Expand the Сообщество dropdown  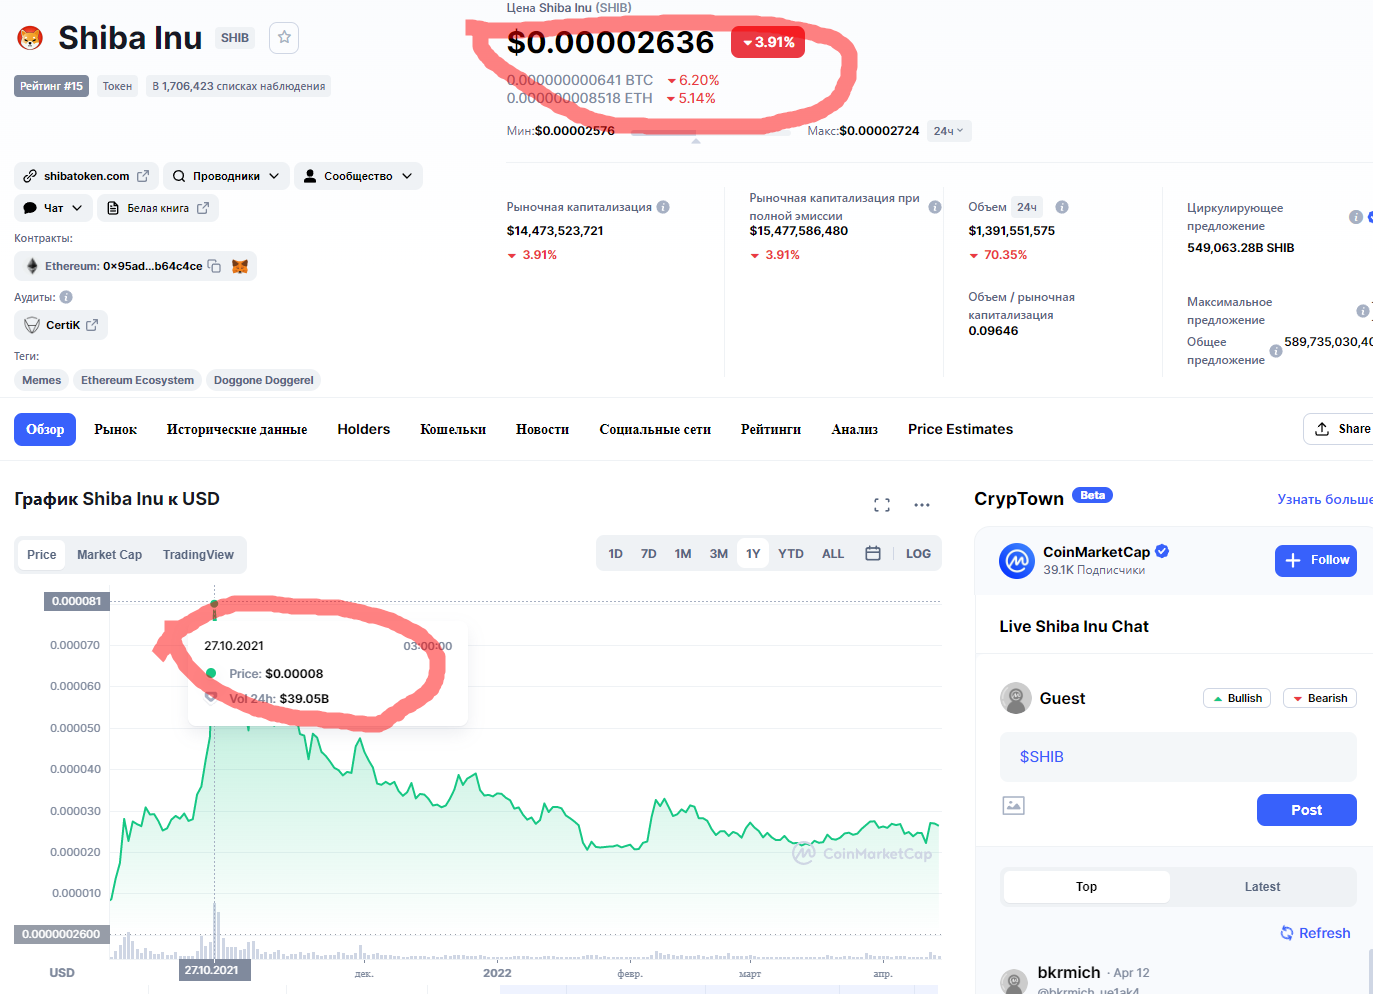[358, 176]
